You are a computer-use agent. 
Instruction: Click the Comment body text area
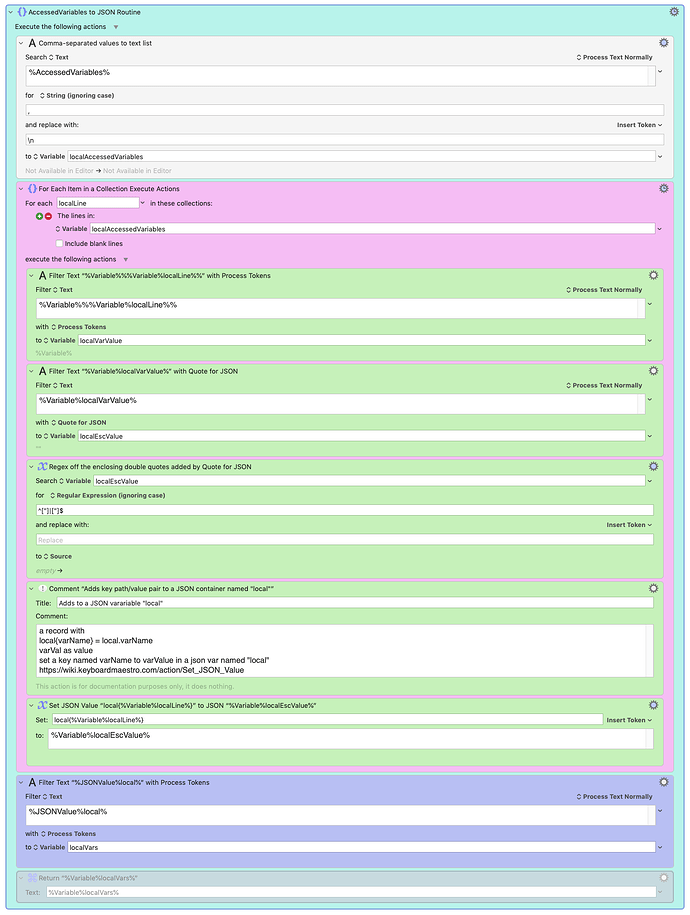click(344, 651)
